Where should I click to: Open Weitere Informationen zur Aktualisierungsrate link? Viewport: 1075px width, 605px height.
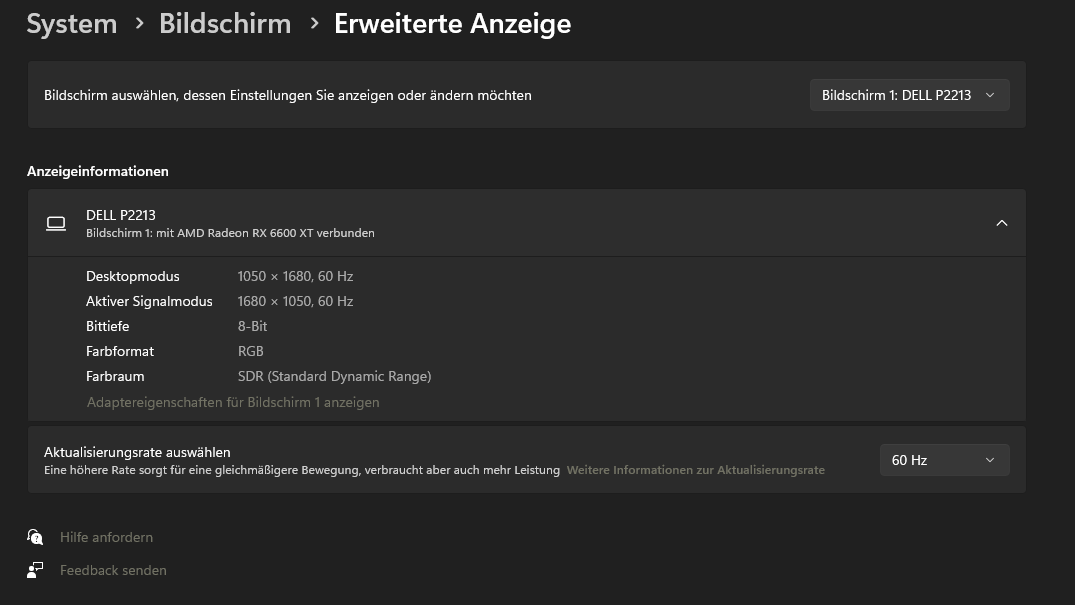tap(695, 470)
